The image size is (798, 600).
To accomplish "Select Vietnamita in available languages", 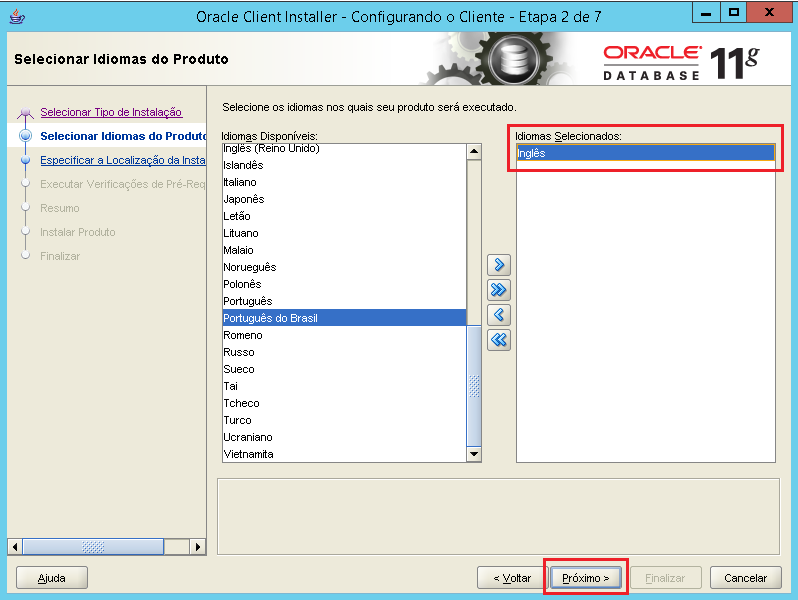I will (344, 454).
